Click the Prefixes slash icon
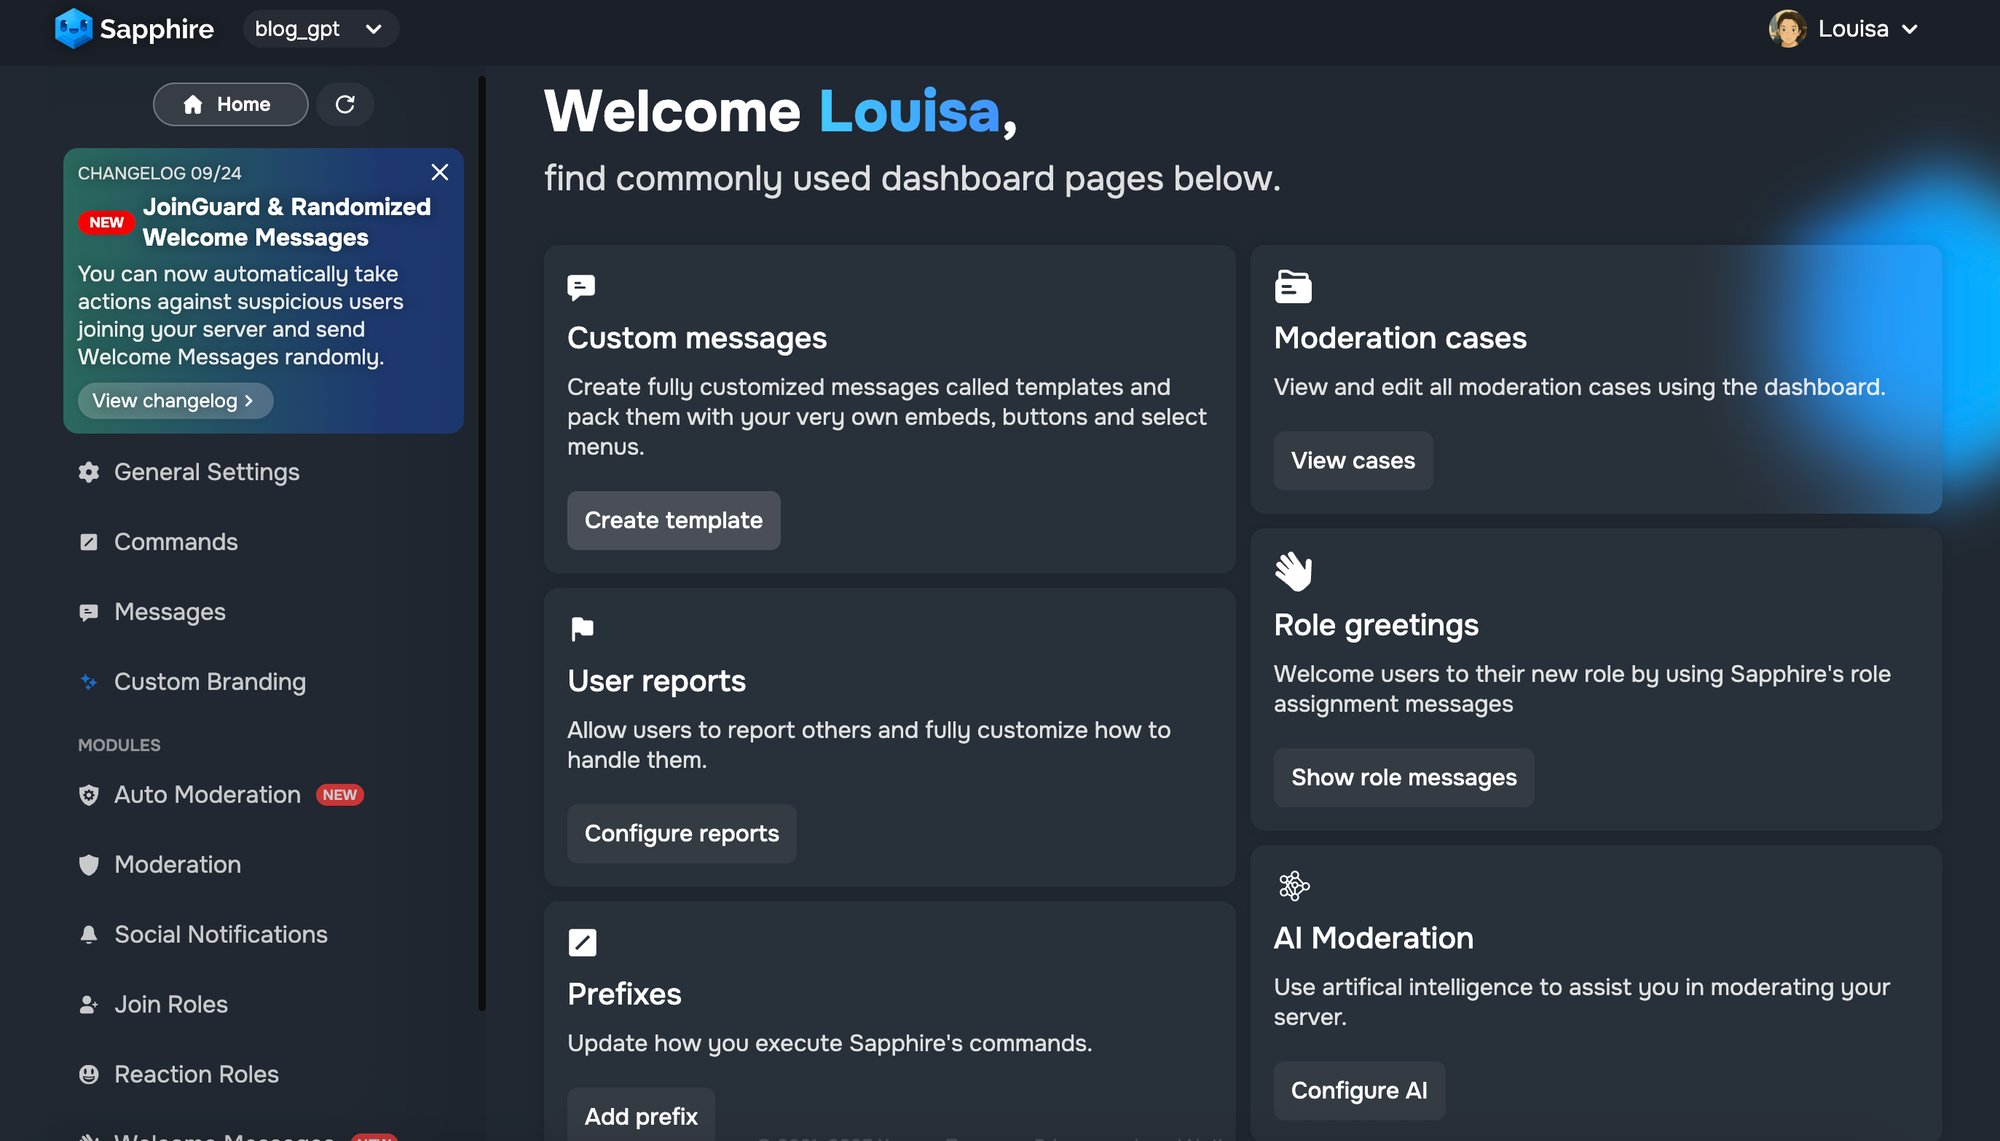The height and width of the screenshot is (1141, 2000). (x=582, y=942)
